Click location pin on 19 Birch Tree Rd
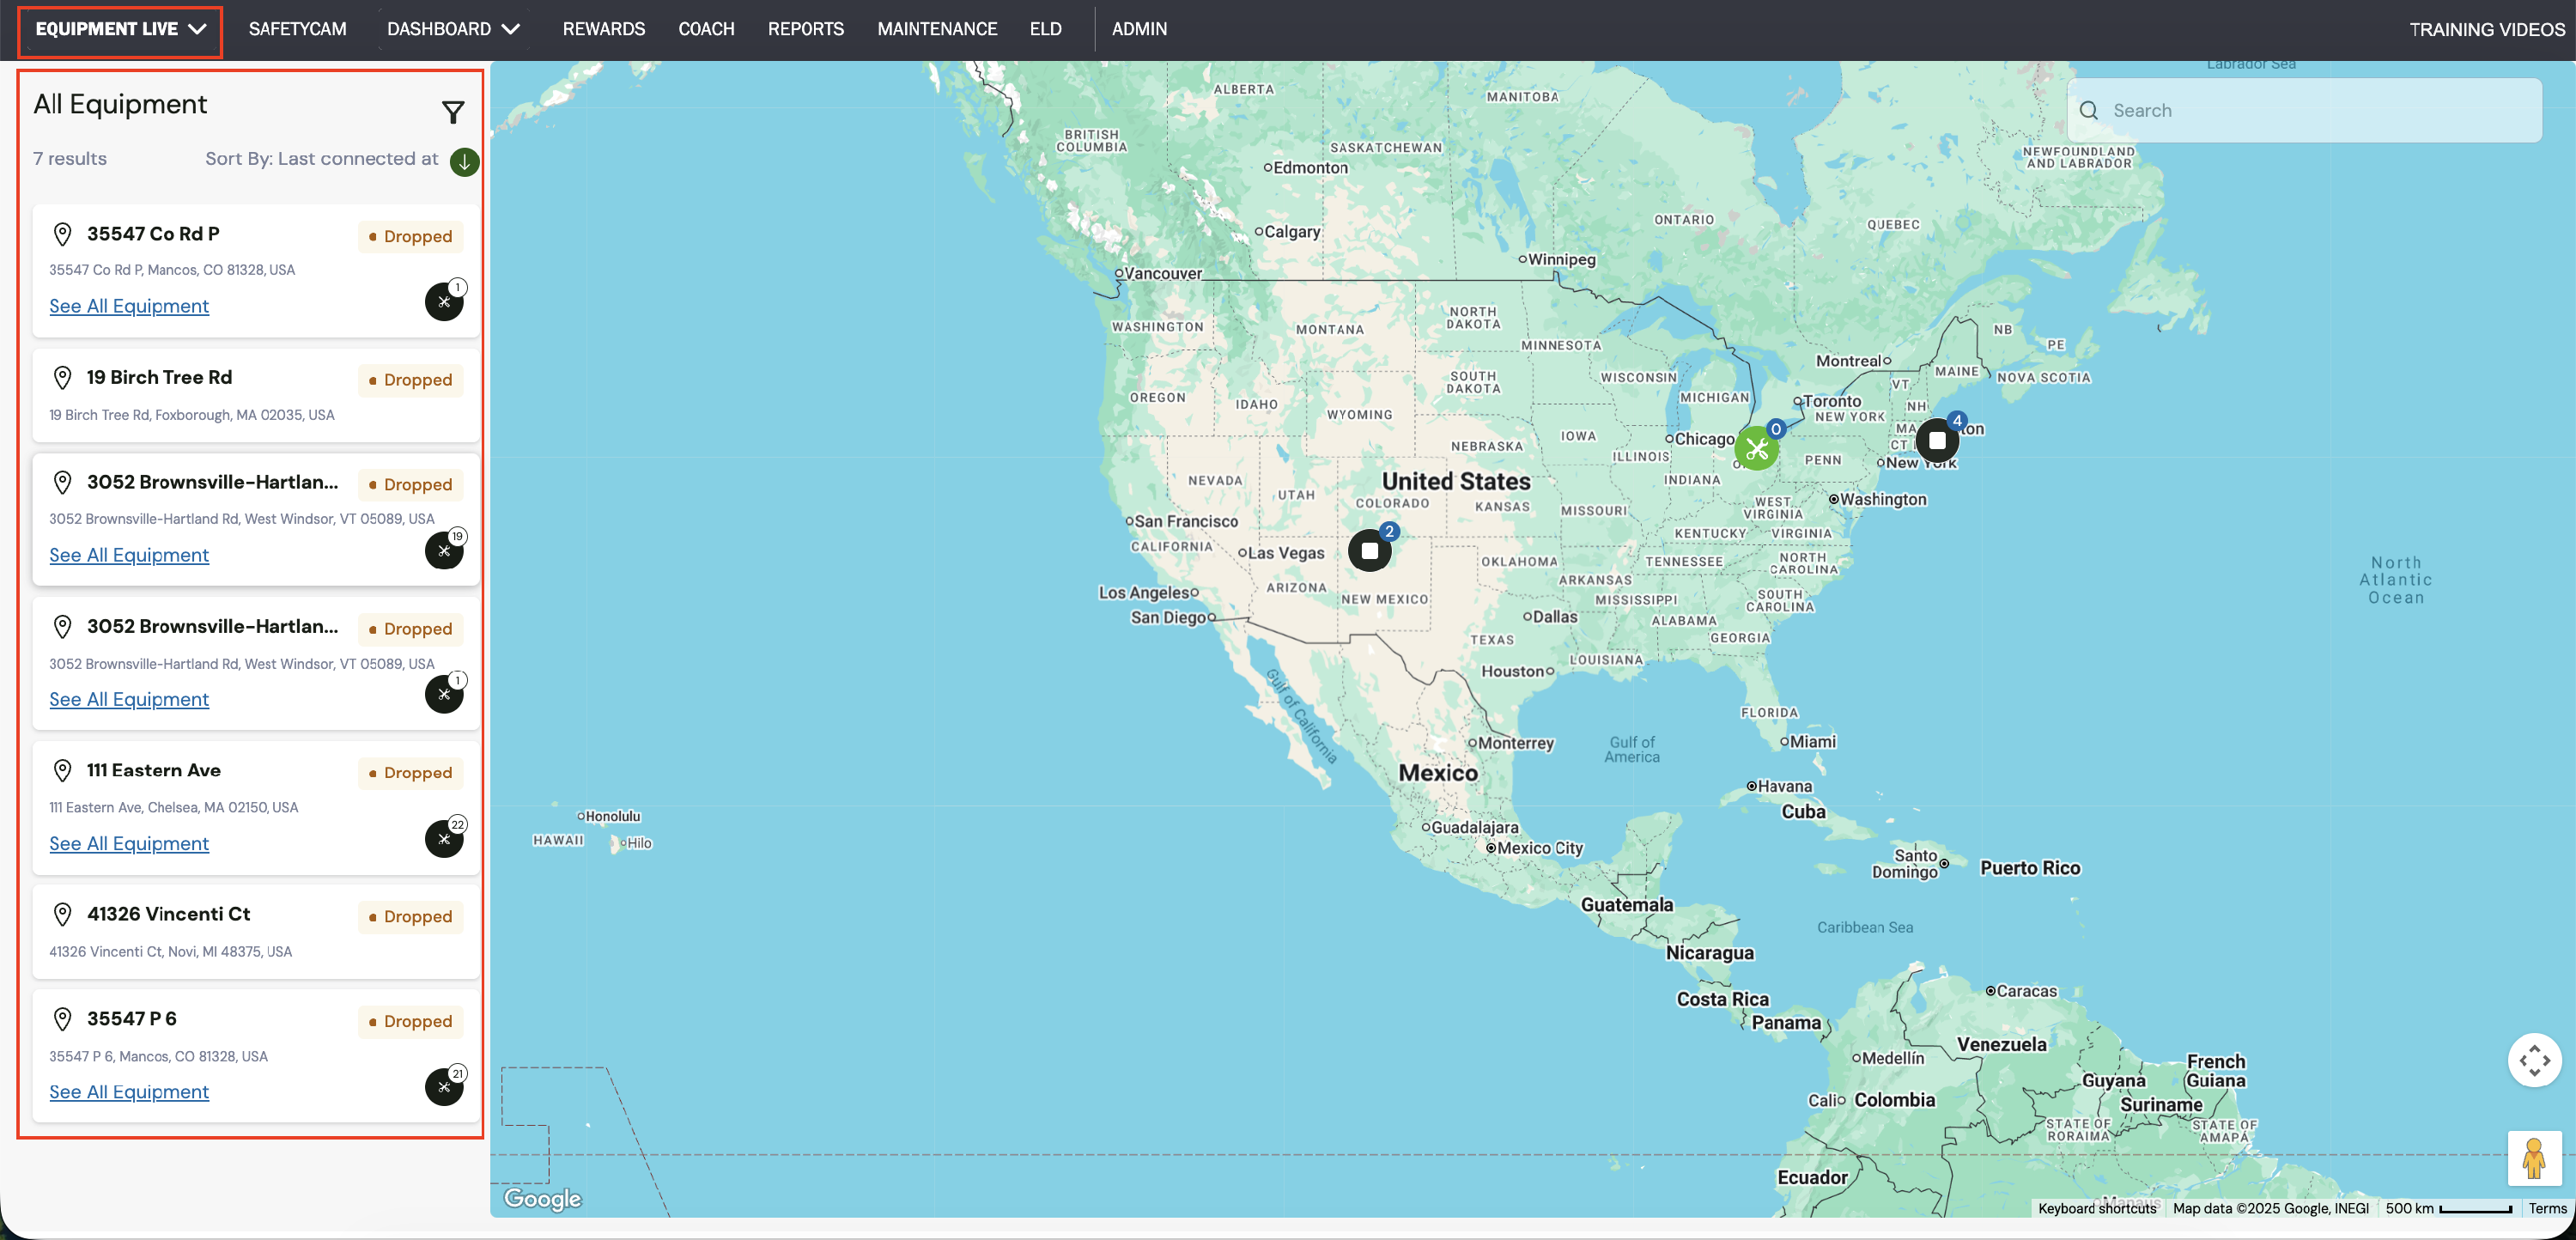The width and height of the screenshot is (2576, 1240). point(62,378)
